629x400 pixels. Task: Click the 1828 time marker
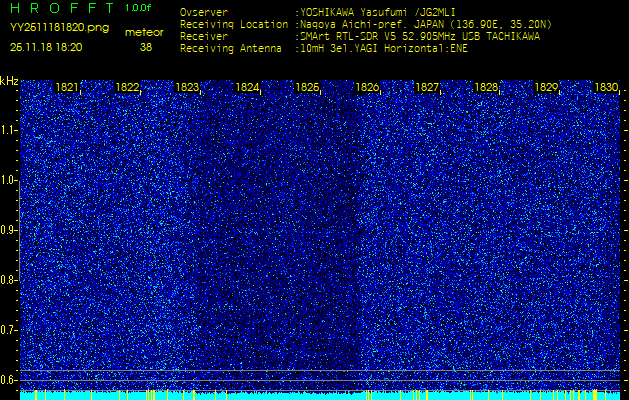click(x=487, y=87)
